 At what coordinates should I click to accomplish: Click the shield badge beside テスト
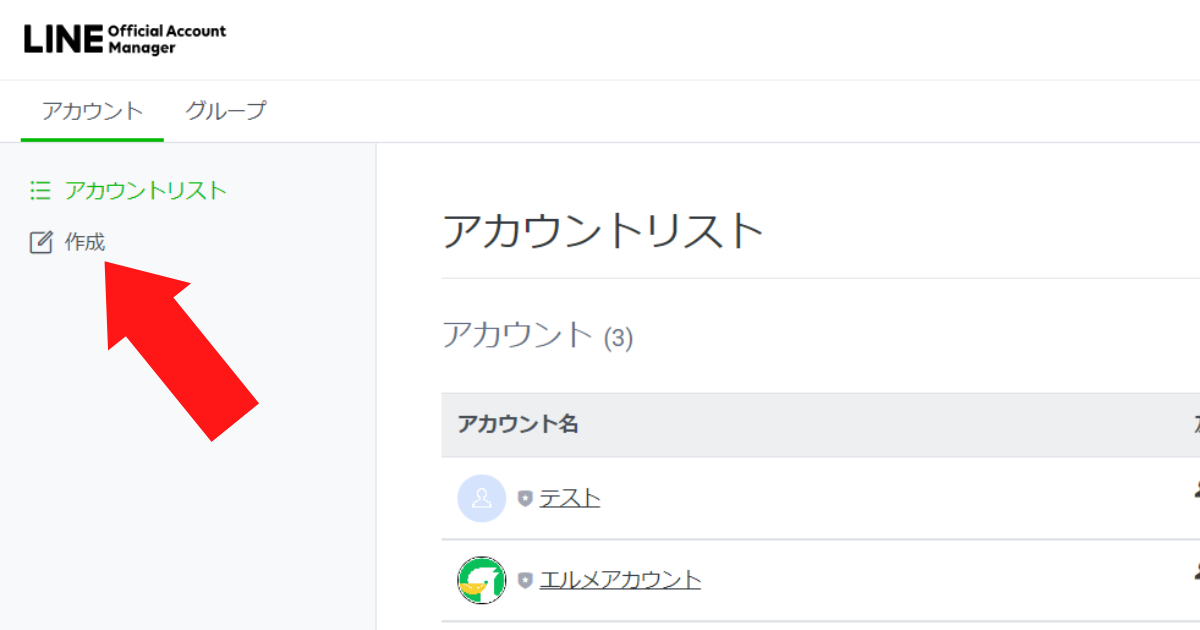click(525, 498)
